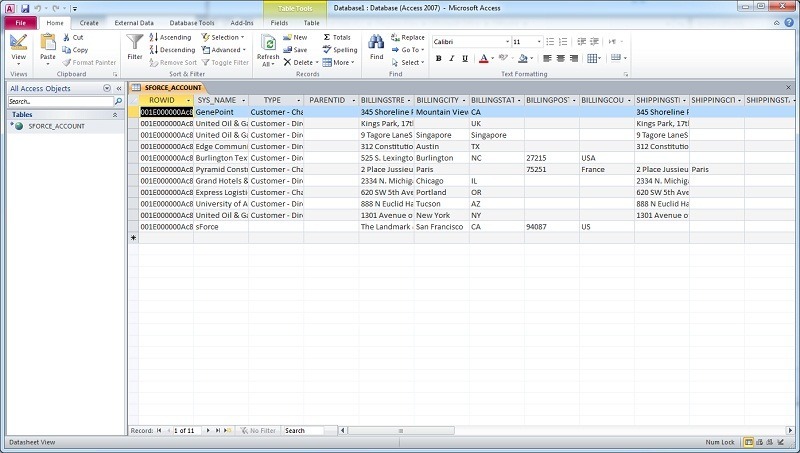Click the record navigator Search box

coord(303,430)
